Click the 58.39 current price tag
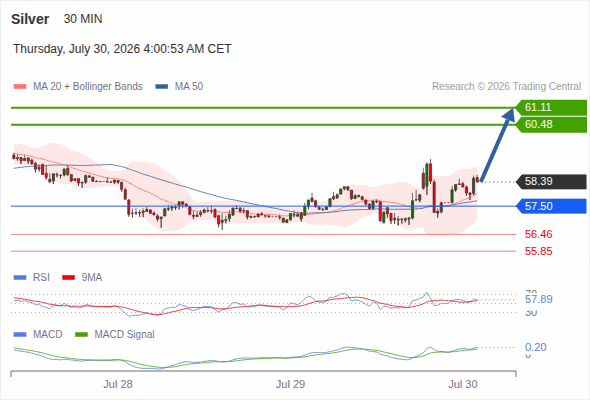 pyautogui.click(x=551, y=181)
